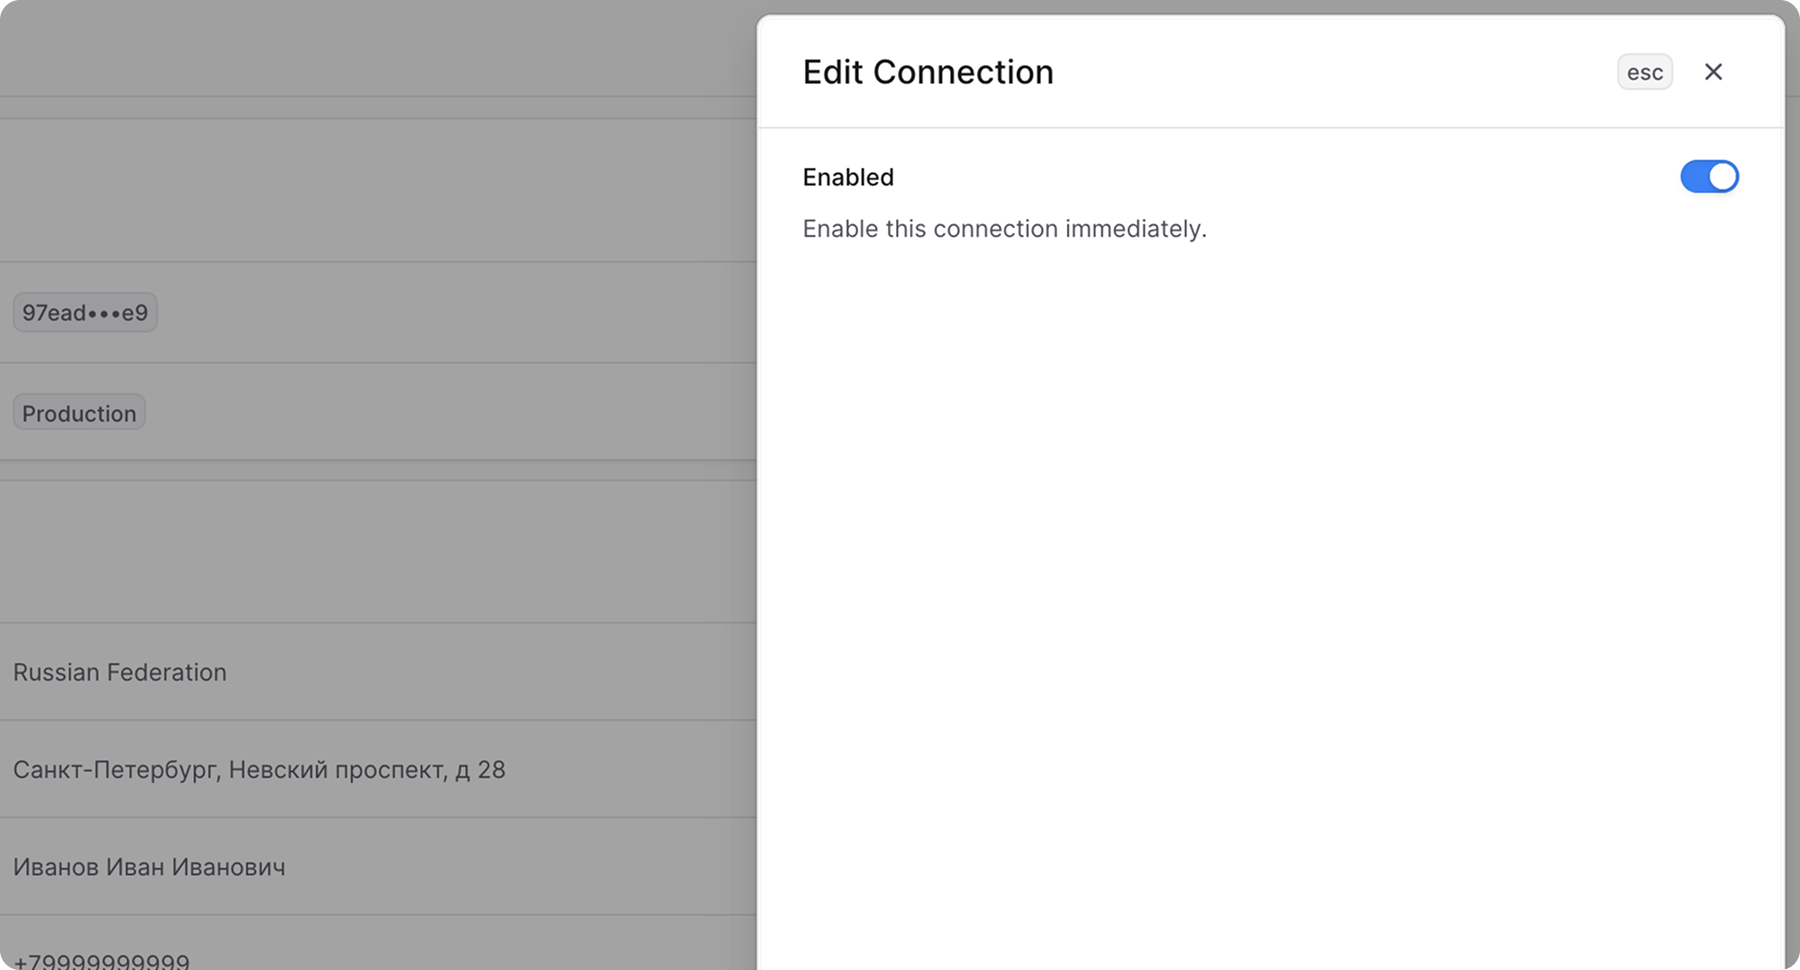Viewport: 1800px width, 970px height.
Task: Click the 'Enable this connection immediately' description
Action: pos(1004,229)
